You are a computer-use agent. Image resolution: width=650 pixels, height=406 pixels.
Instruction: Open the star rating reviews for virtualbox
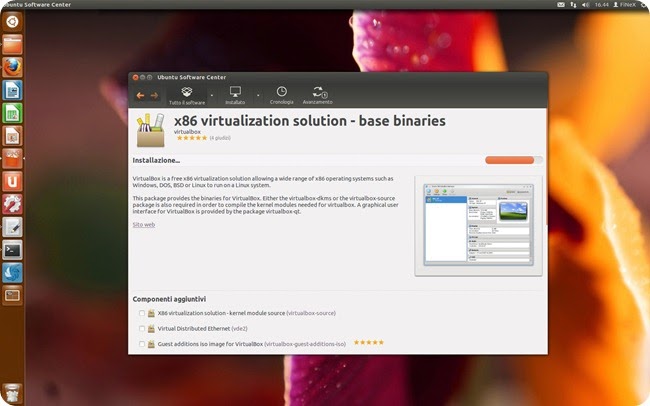point(192,138)
